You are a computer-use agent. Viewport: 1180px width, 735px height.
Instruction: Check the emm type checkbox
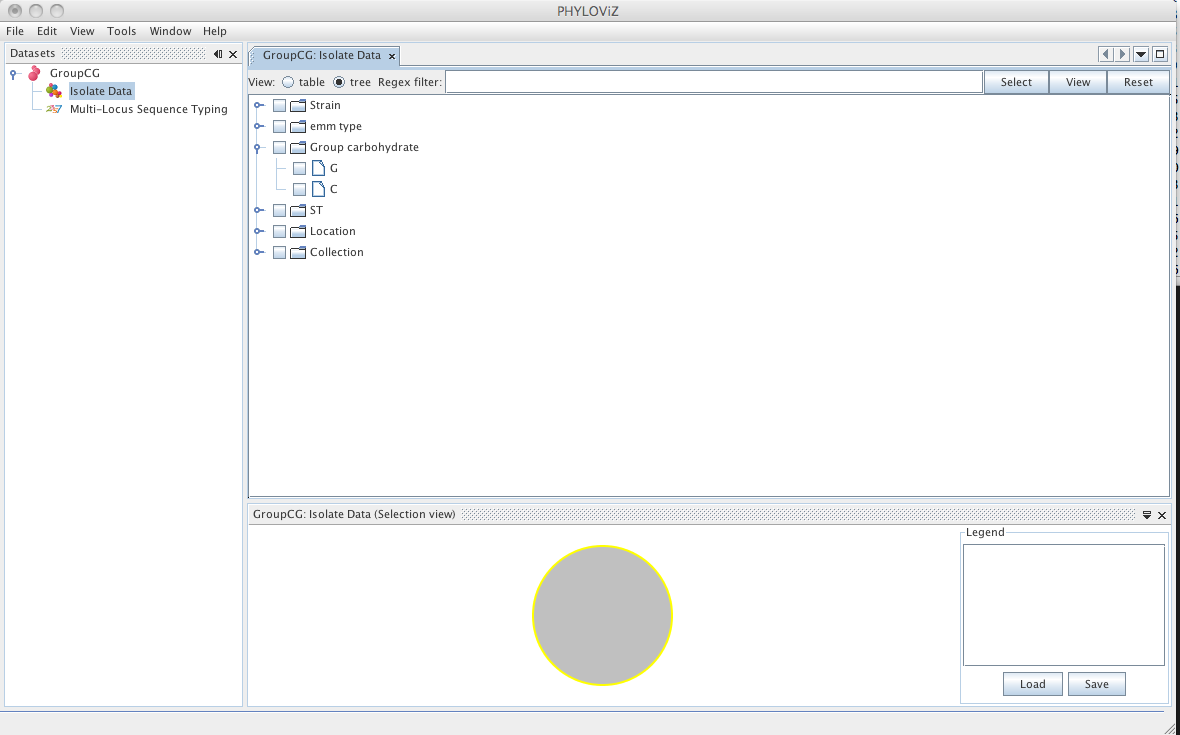279,126
